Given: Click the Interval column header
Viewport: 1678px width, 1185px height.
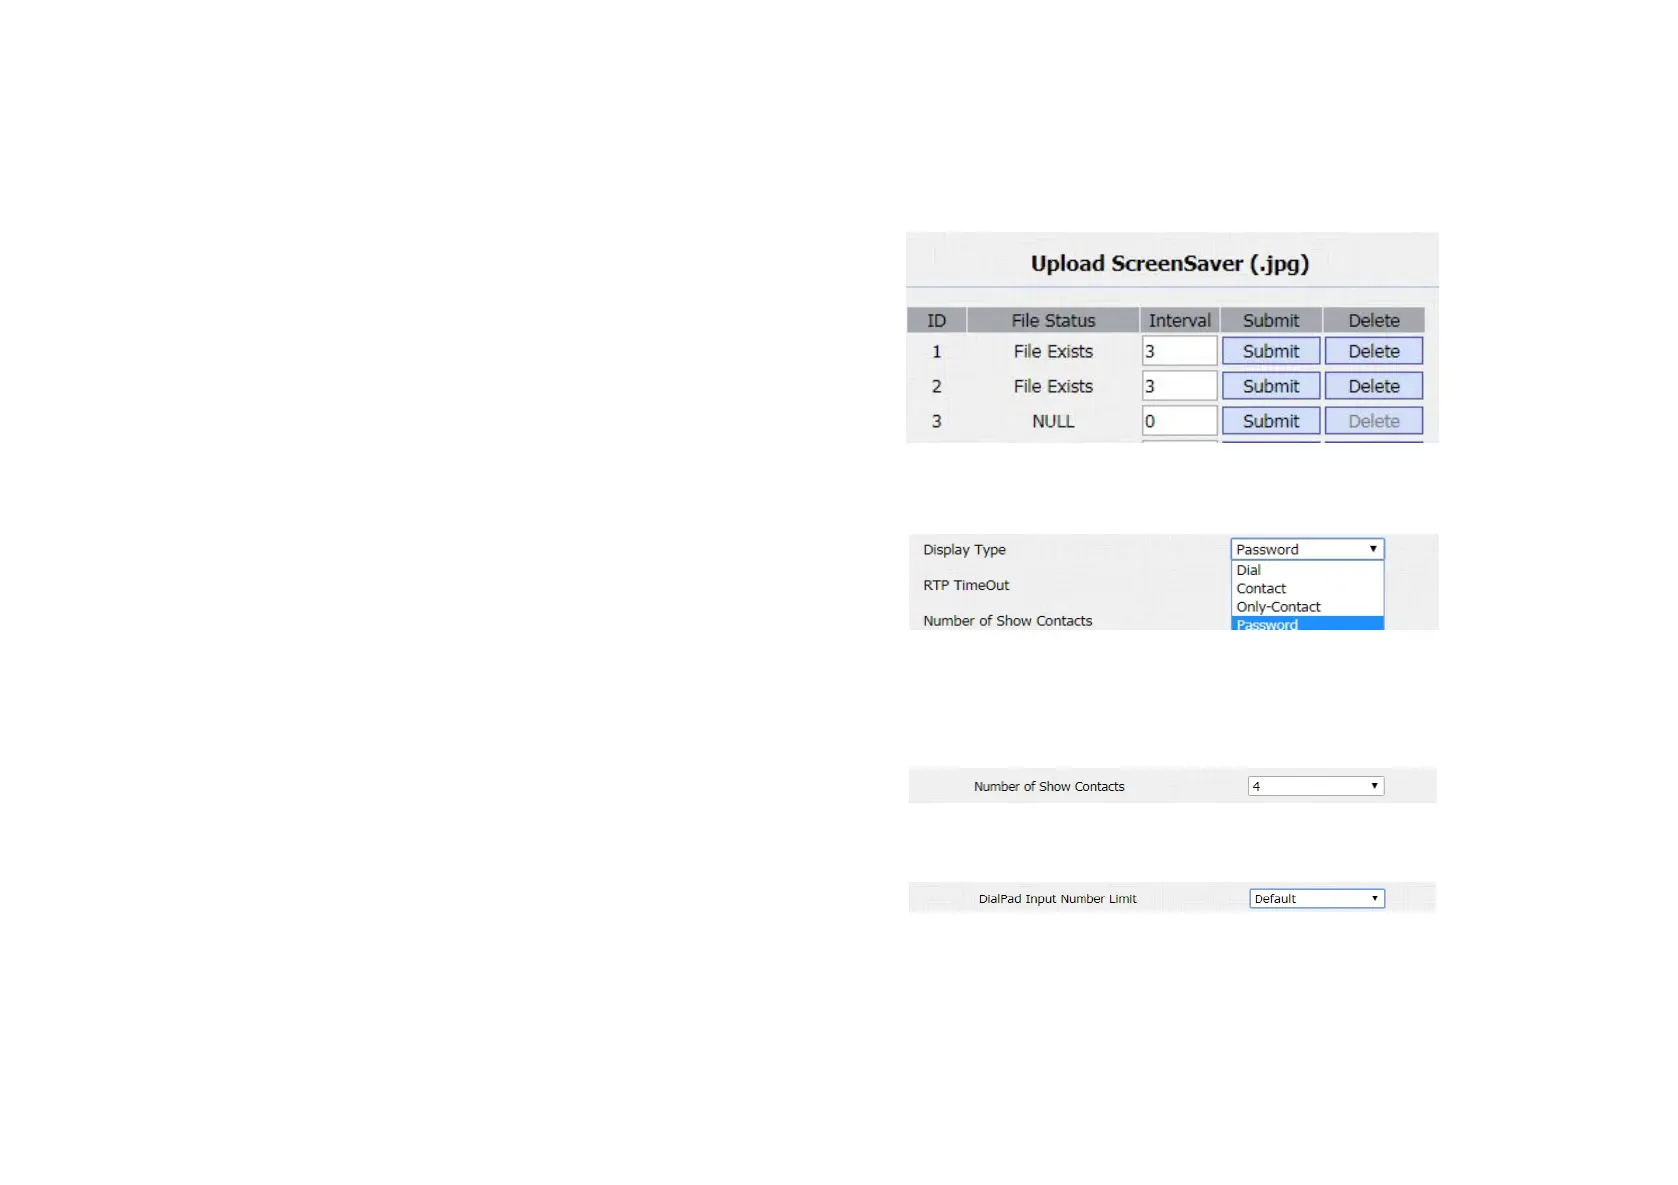Looking at the screenshot, I should tap(1180, 320).
